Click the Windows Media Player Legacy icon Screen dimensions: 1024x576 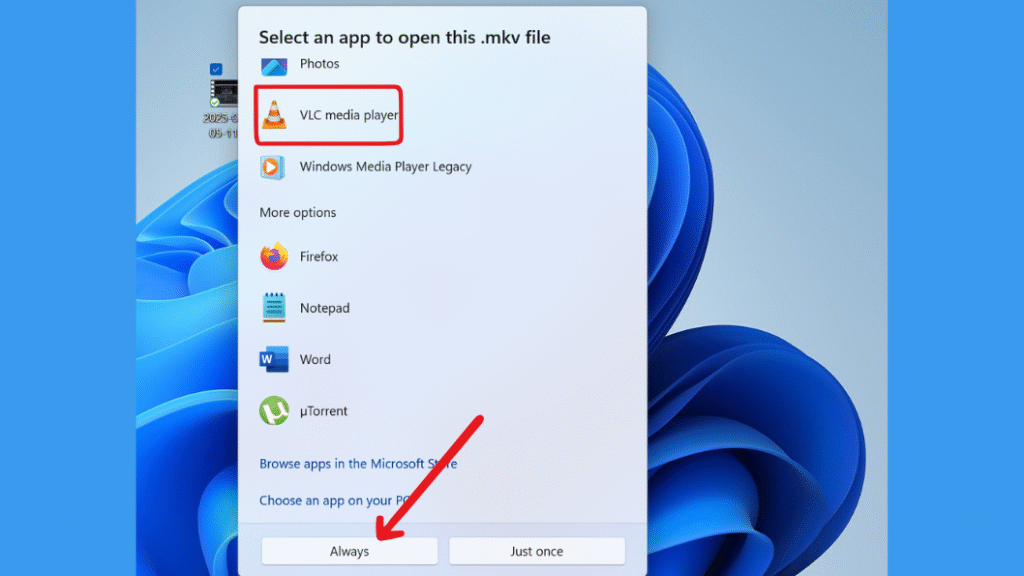[272, 167]
